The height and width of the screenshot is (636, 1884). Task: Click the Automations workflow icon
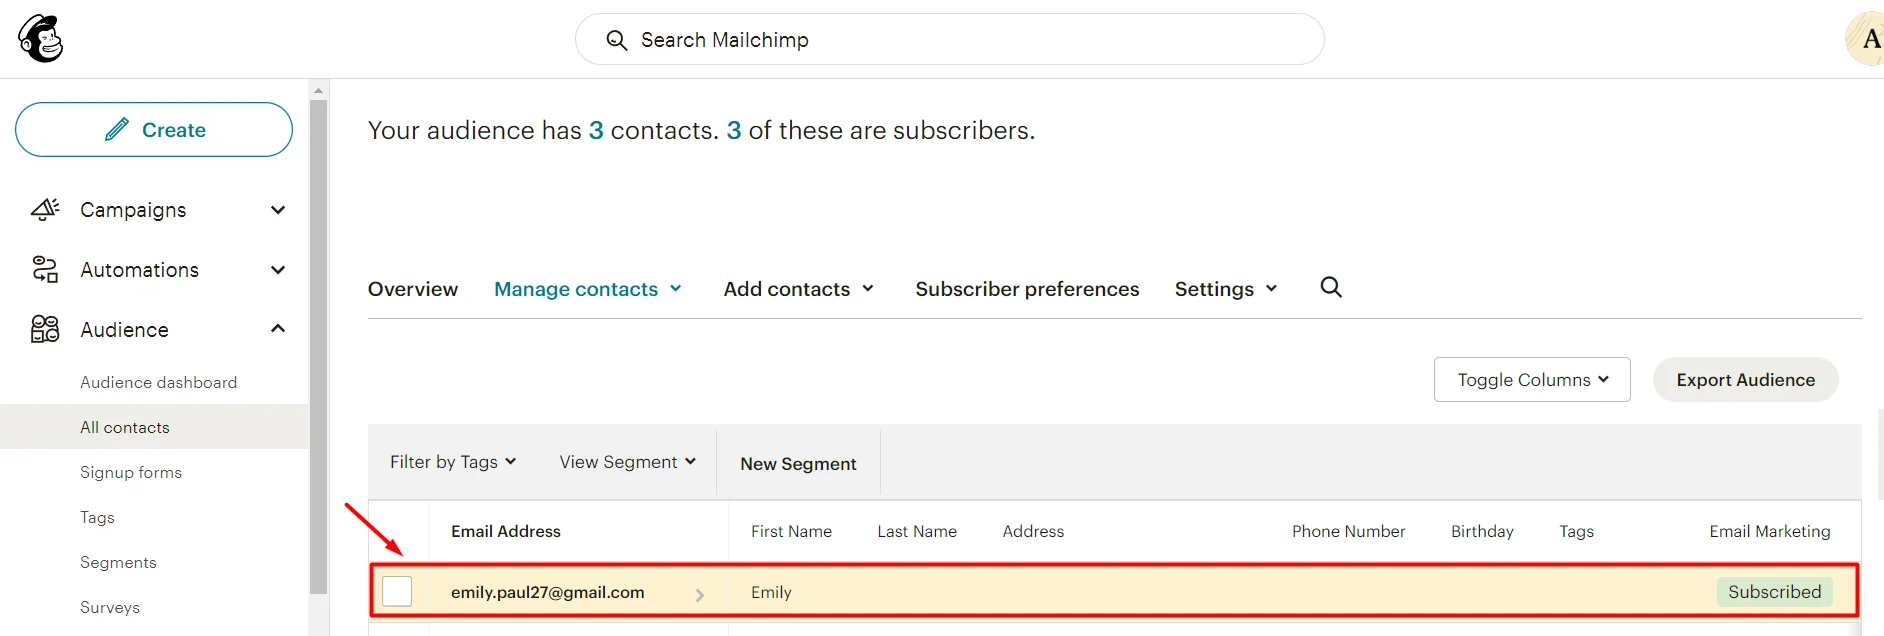(45, 269)
